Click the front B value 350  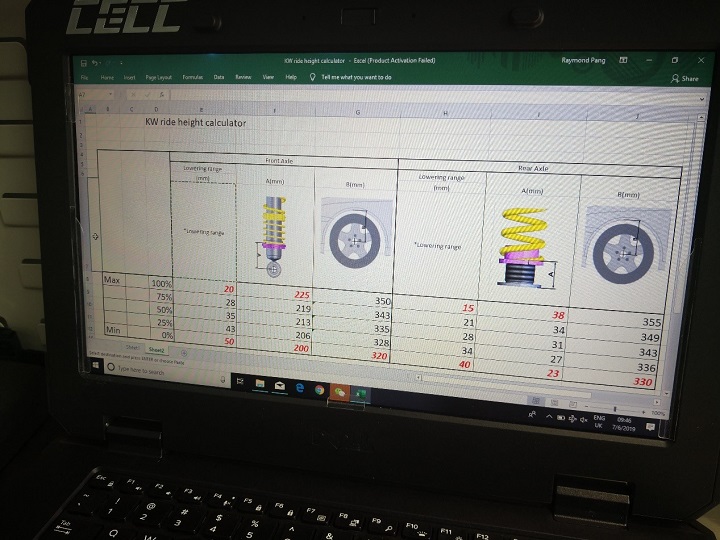coord(382,301)
